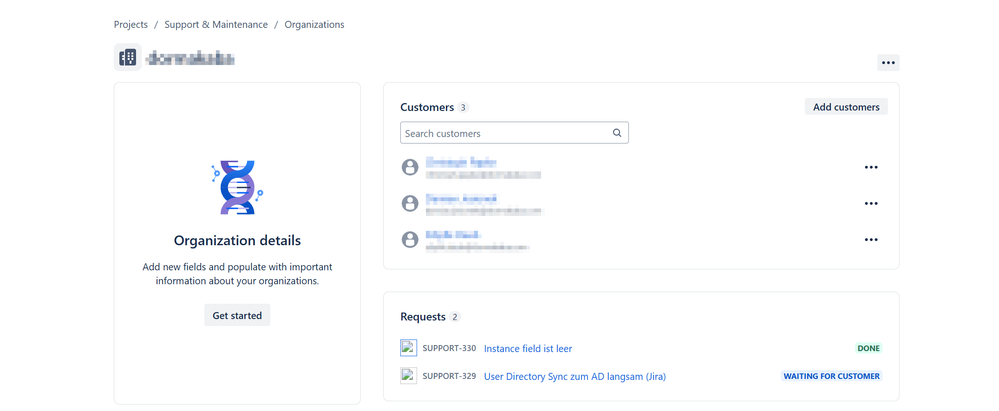Open the second customer's options menu
The height and width of the screenshot is (411, 999).
pyautogui.click(x=871, y=203)
